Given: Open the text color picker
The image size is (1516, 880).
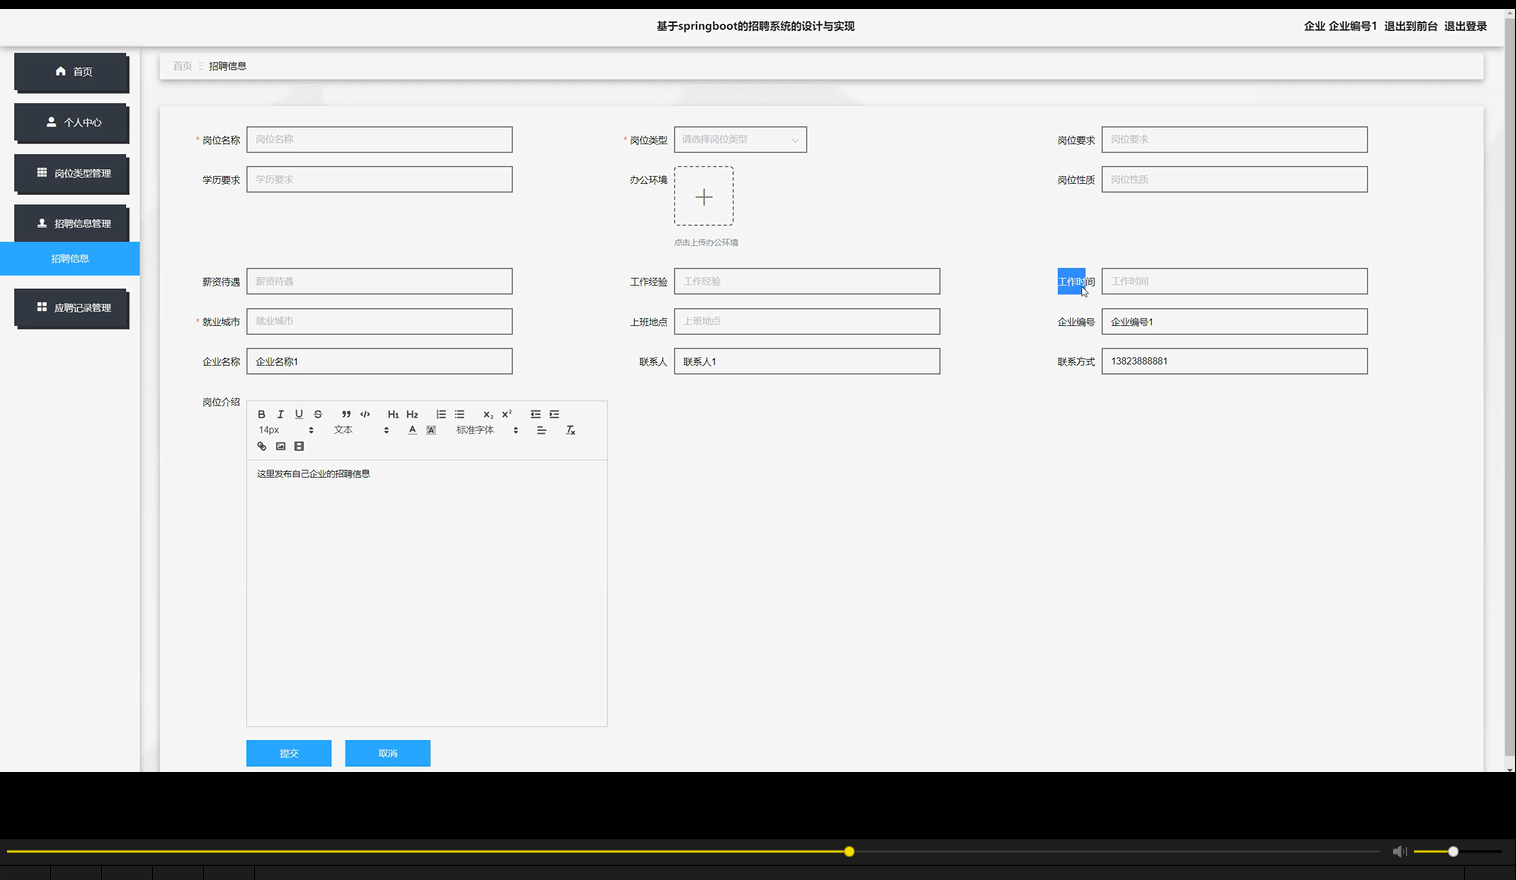Looking at the screenshot, I should click(412, 430).
